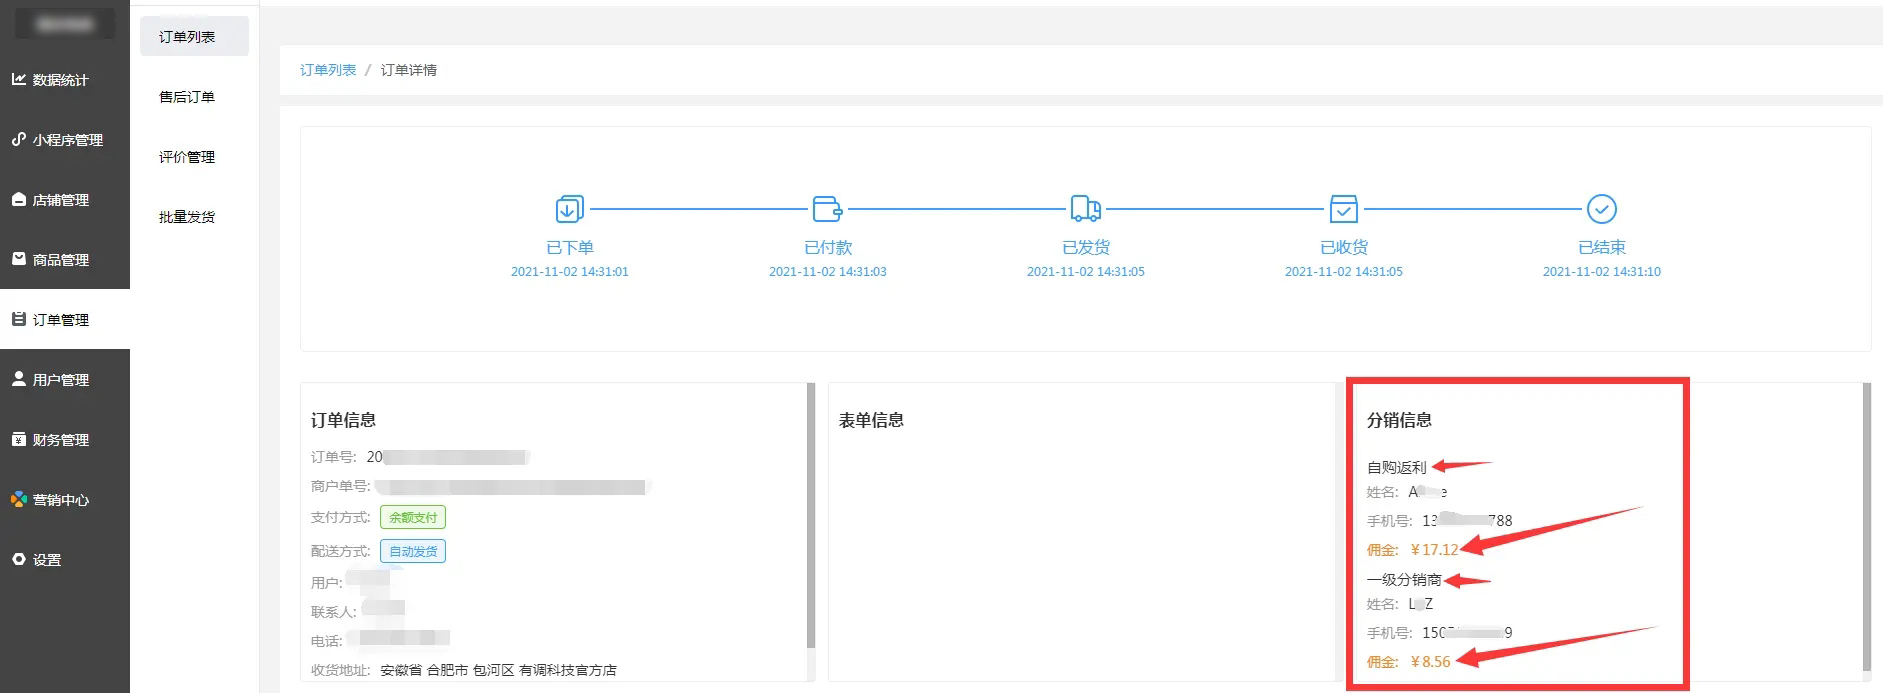Click the 订单列表 breadcrumb link
Screen dimensions: 1883x693
coord(328,69)
